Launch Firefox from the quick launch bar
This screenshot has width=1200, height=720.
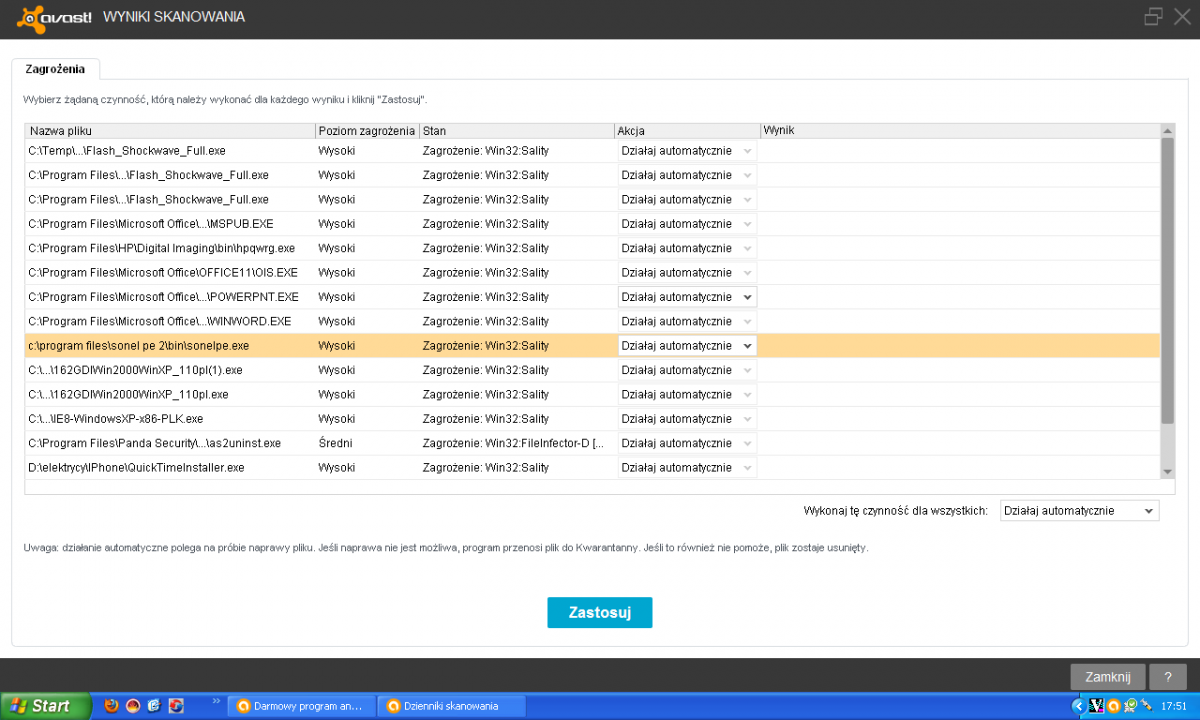(111, 706)
